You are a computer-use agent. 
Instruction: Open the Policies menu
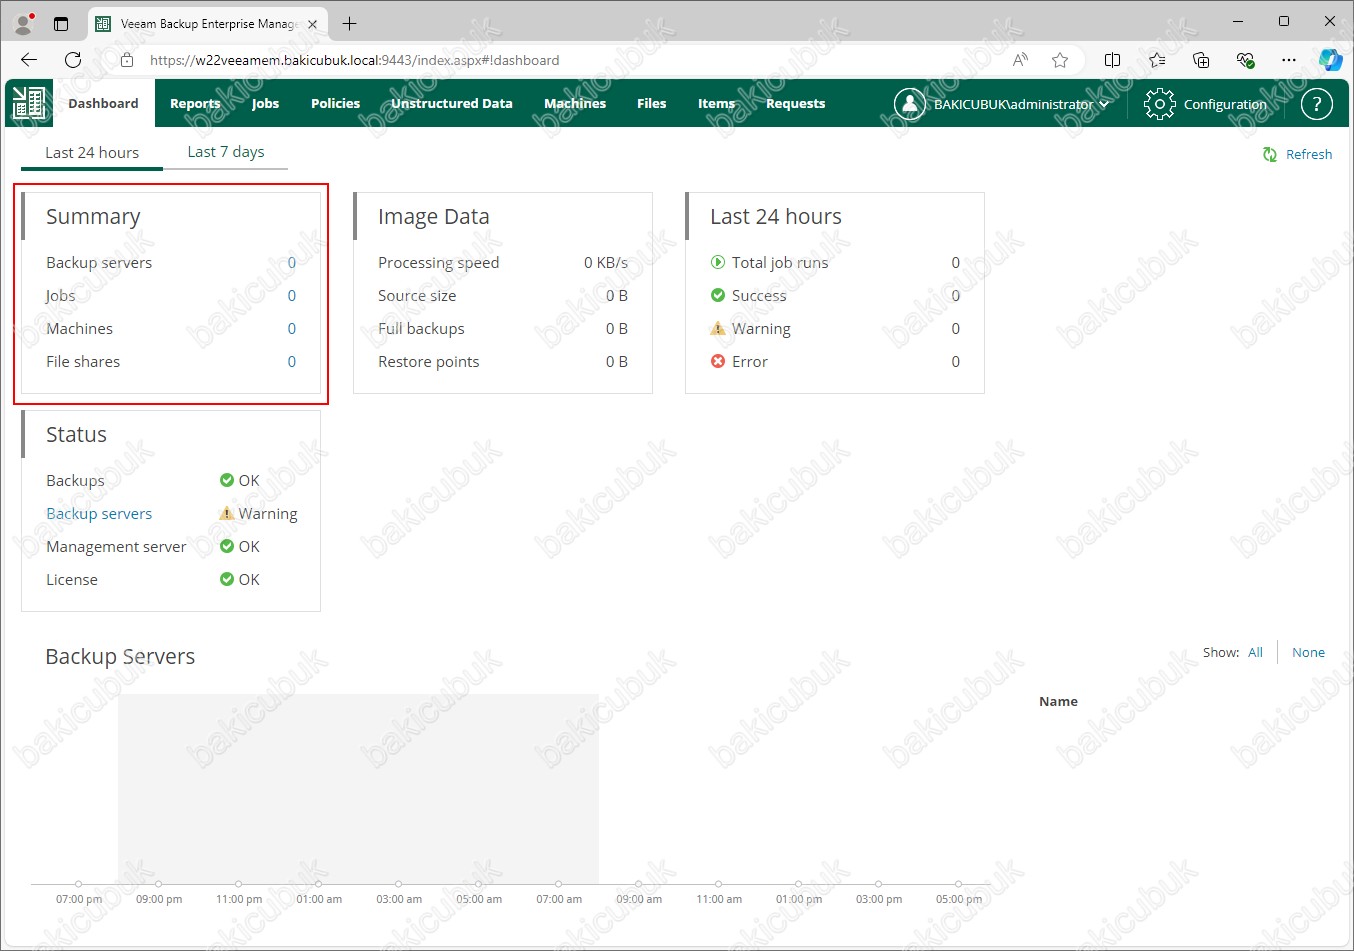click(335, 103)
